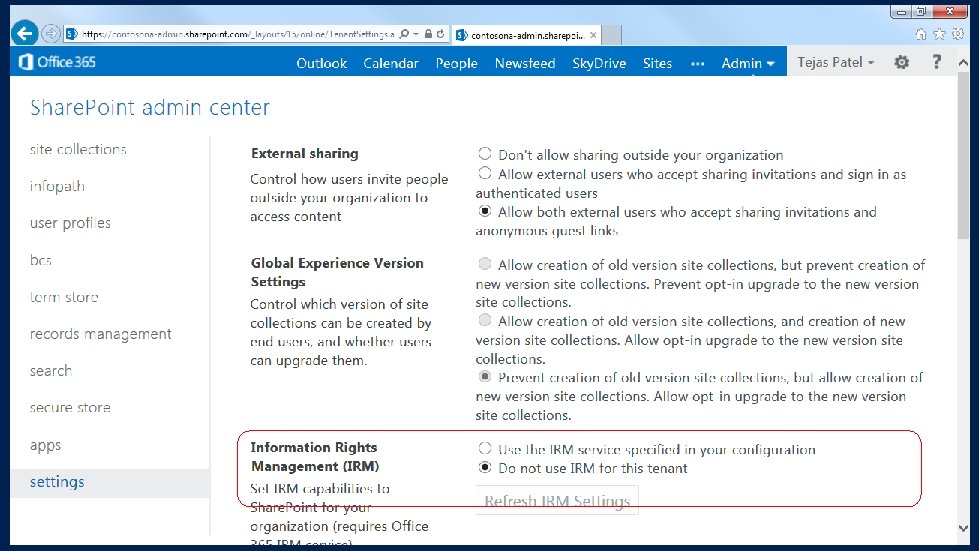Go to People

[x=456, y=63]
